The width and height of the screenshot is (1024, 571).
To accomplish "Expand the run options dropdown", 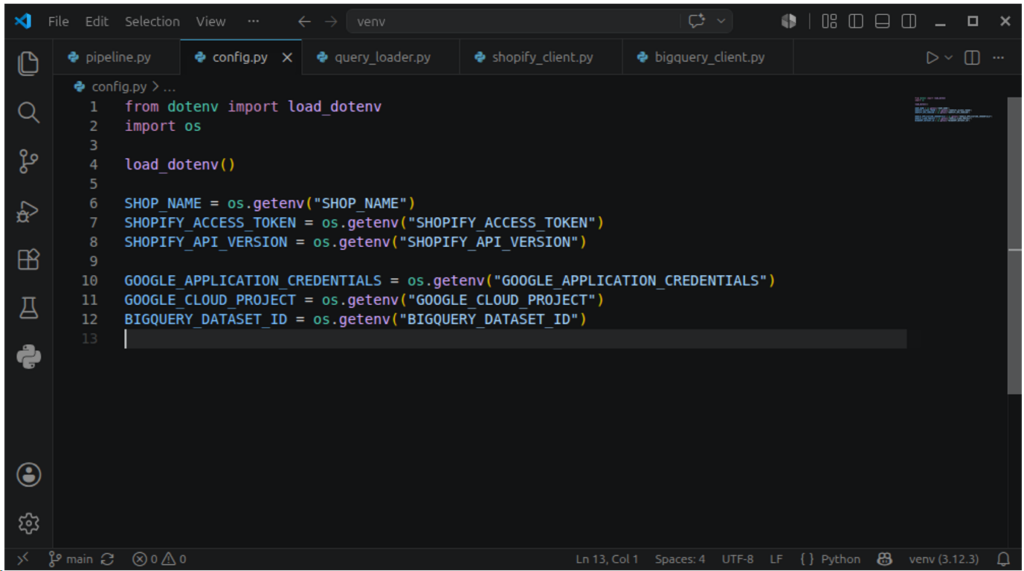I will click(x=949, y=57).
